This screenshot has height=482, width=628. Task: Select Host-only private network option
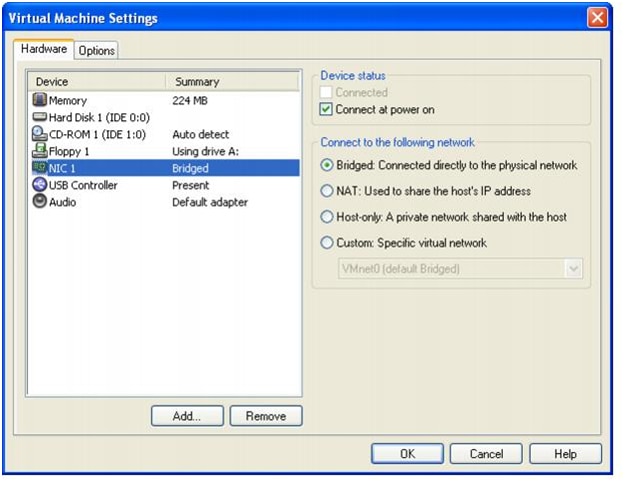point(327,217)
